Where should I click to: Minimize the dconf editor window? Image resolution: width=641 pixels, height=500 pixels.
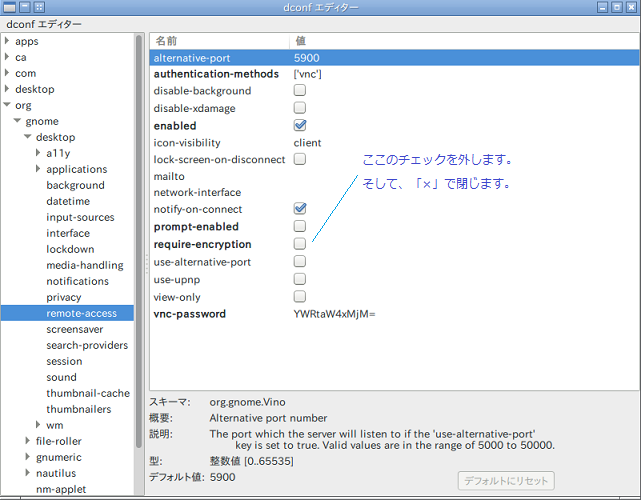(x=602, y=7)
